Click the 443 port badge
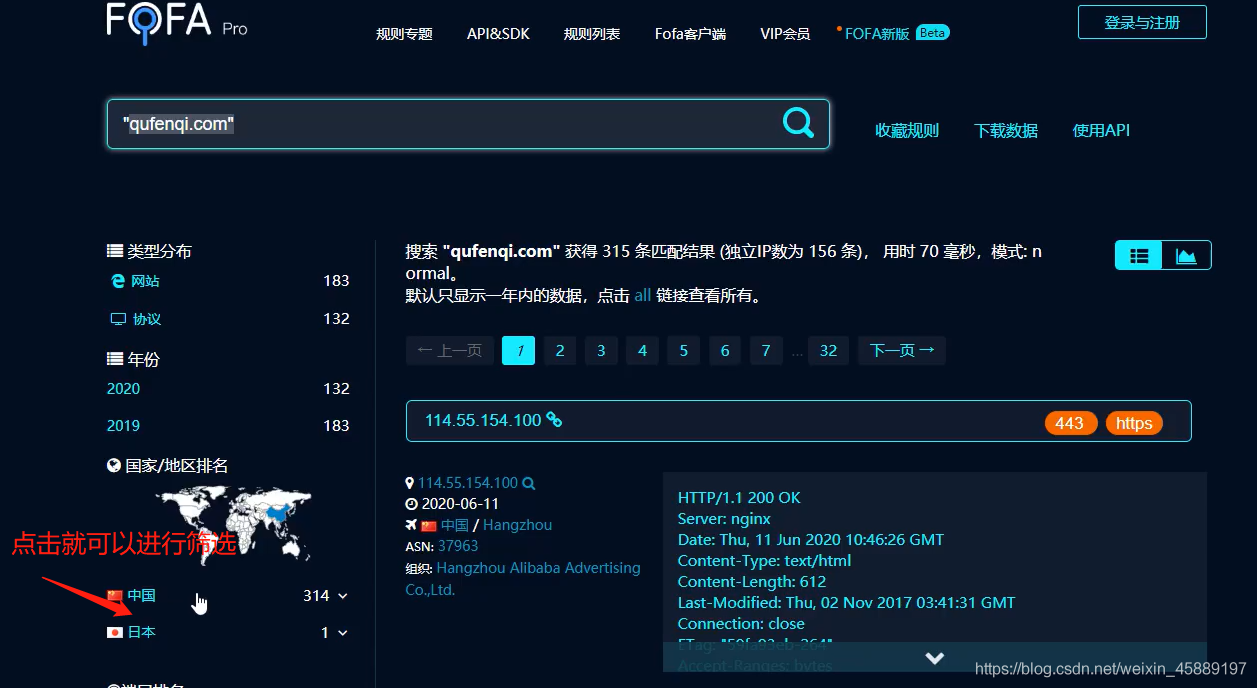Viewport: 1257px width, 688px height. click(x=1070, y=423)
